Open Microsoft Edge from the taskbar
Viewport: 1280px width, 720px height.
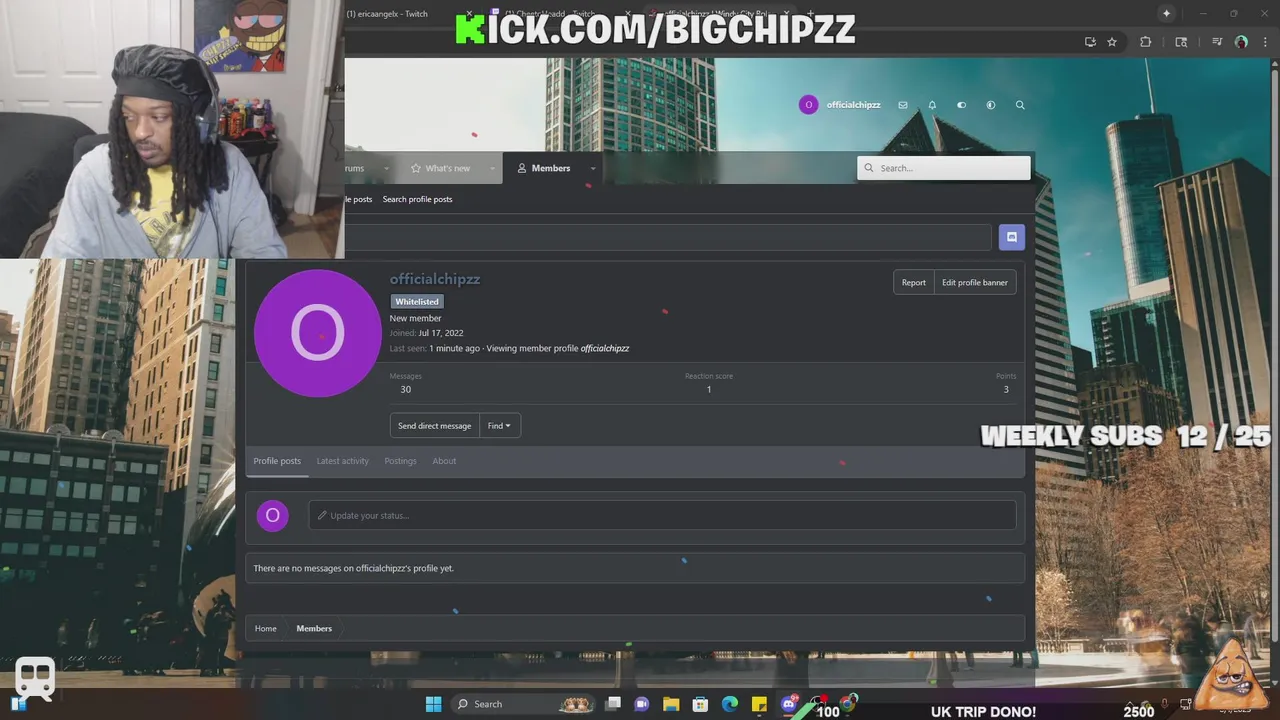coord(730,704)
